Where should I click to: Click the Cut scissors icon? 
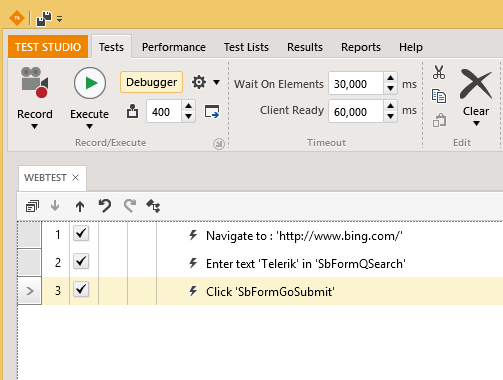click(x=439, y=72)
